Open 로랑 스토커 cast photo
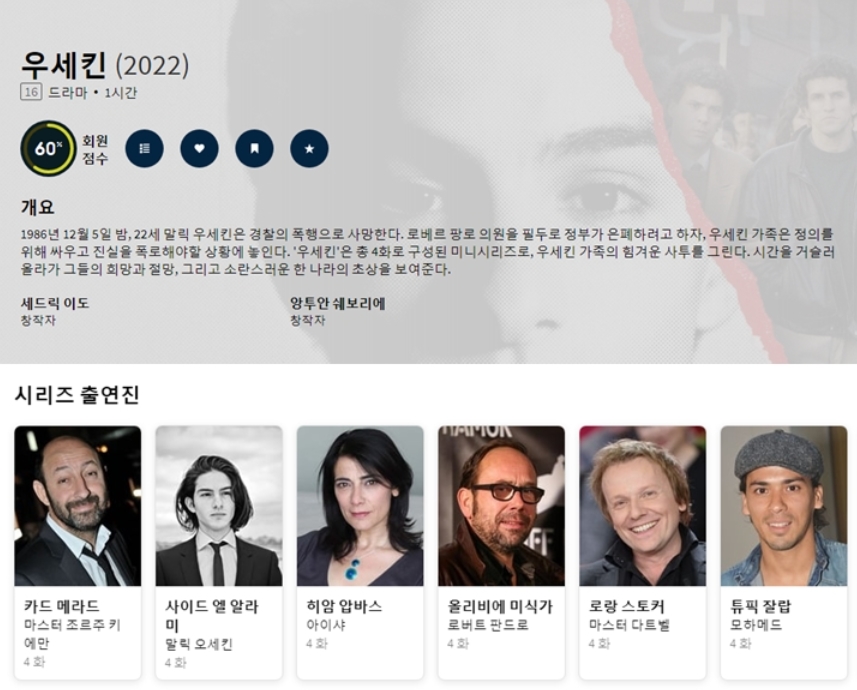Viewport: 857px width, 690px height. (x=643, y=506)
